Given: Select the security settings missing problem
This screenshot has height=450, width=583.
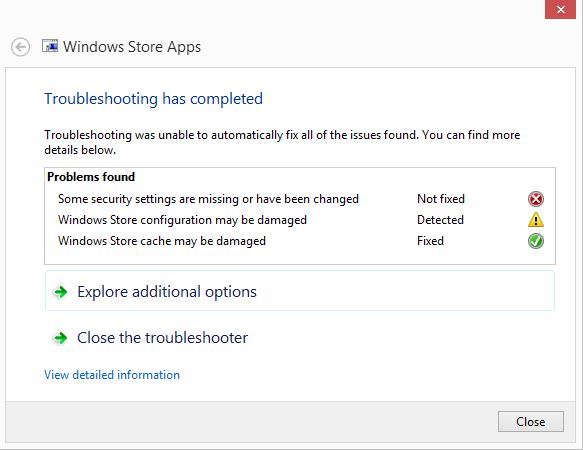Looking at the screenshot, I should click(208, 199).
